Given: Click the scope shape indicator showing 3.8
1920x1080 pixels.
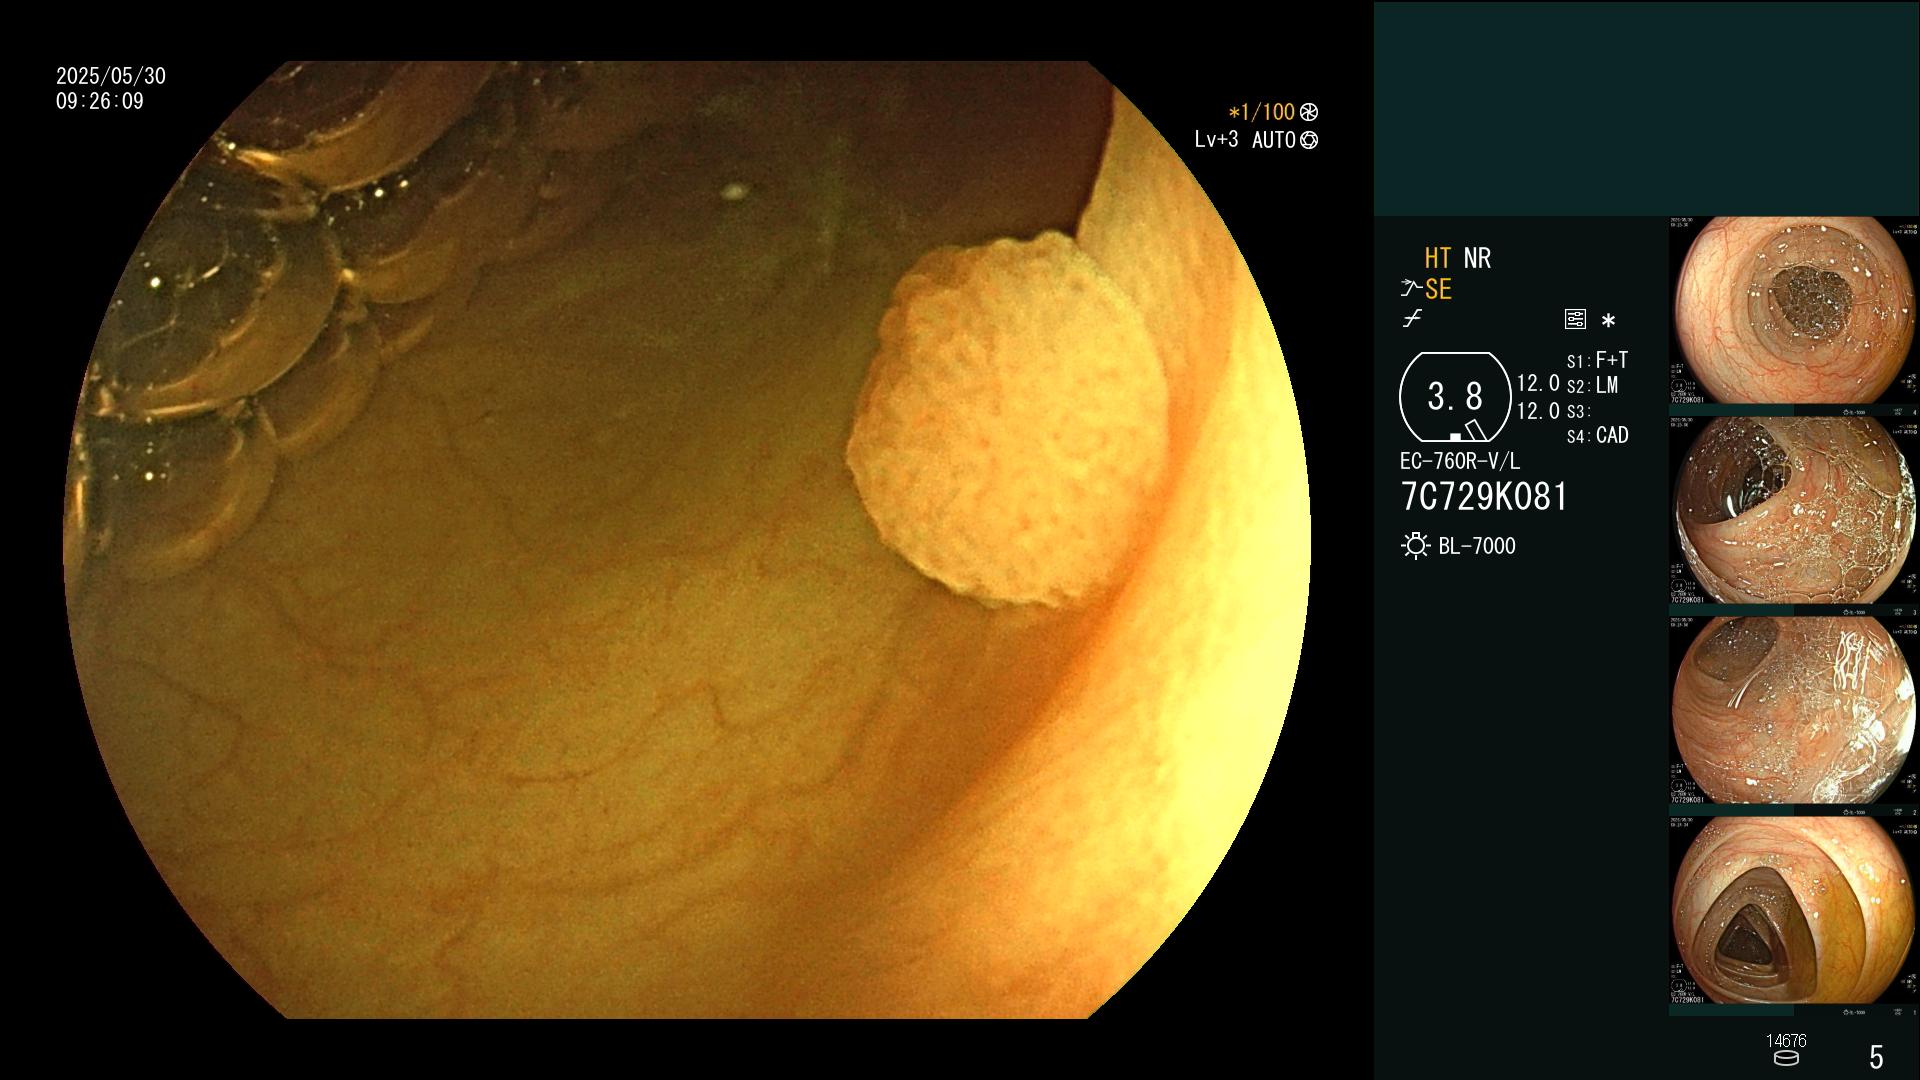Looking at the screenshot, I should click(x=1454, y=397).
